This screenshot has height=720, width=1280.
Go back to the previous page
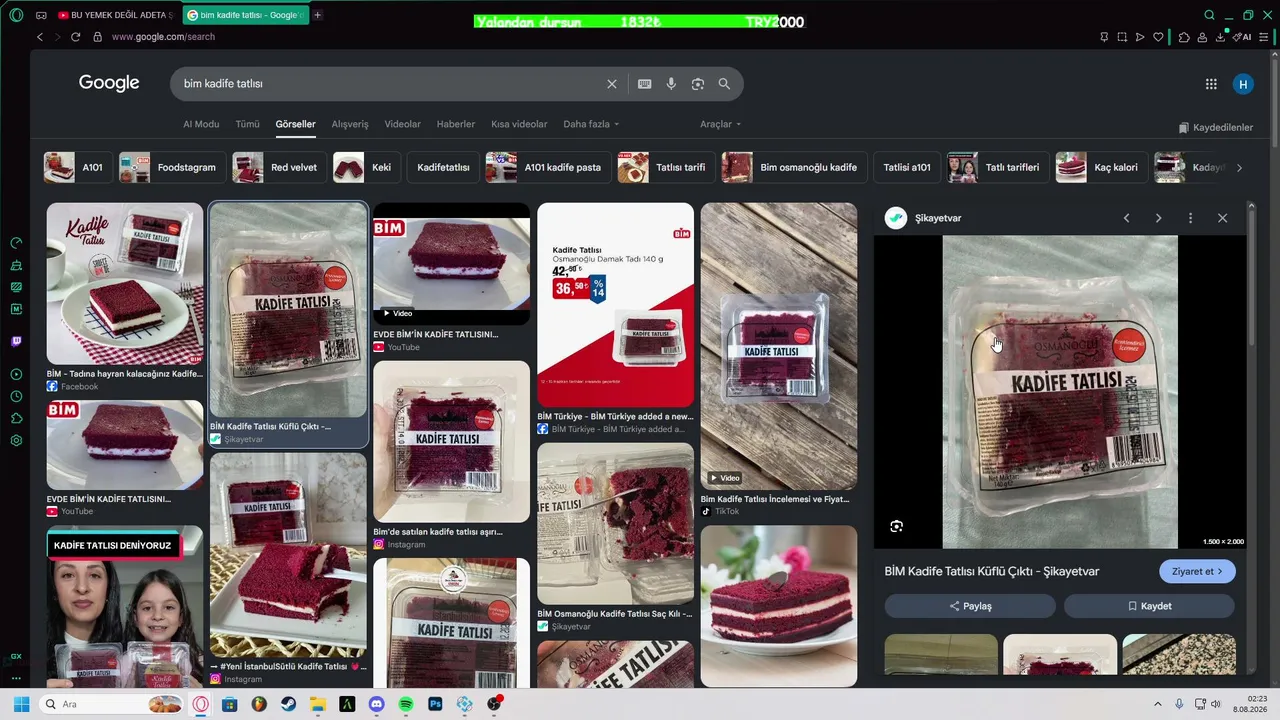[x=40, y=37]
